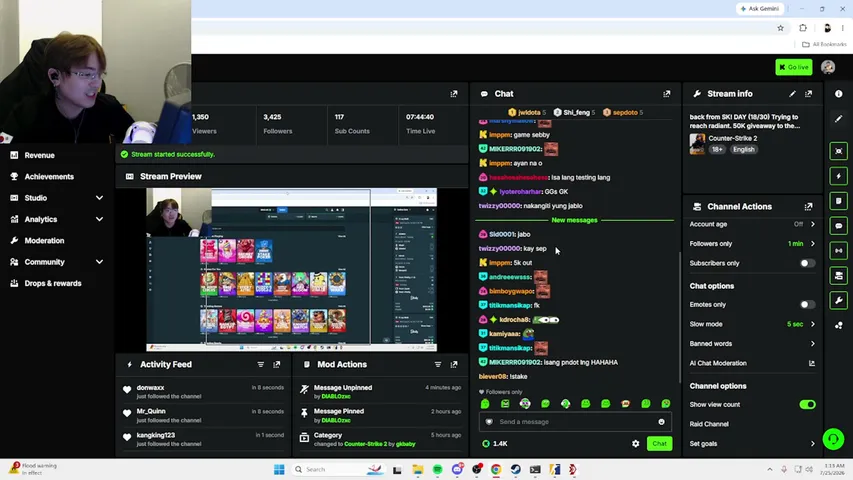The width and height of the screenshot is (853, 480).
Task: Toggle the Stream Preview widget icon in sidebar
Action: tap(838, 151)
